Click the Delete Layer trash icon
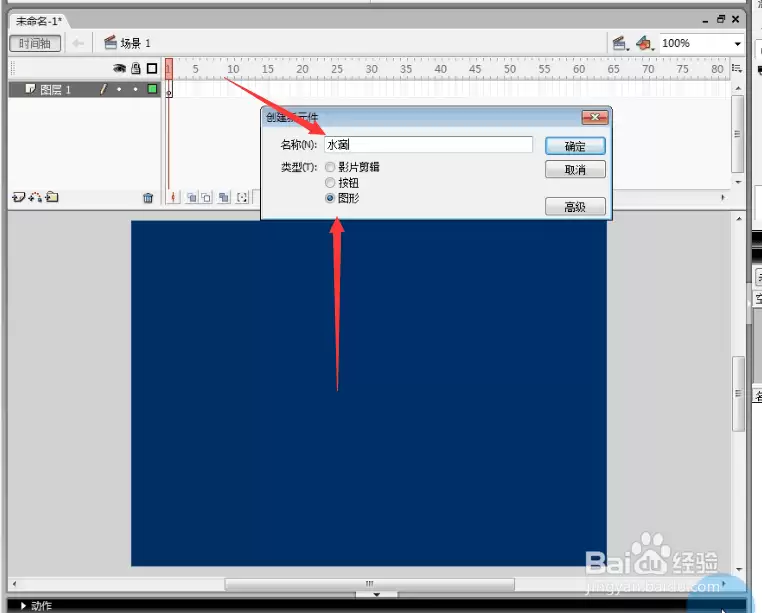 click(x=148, y=197)
